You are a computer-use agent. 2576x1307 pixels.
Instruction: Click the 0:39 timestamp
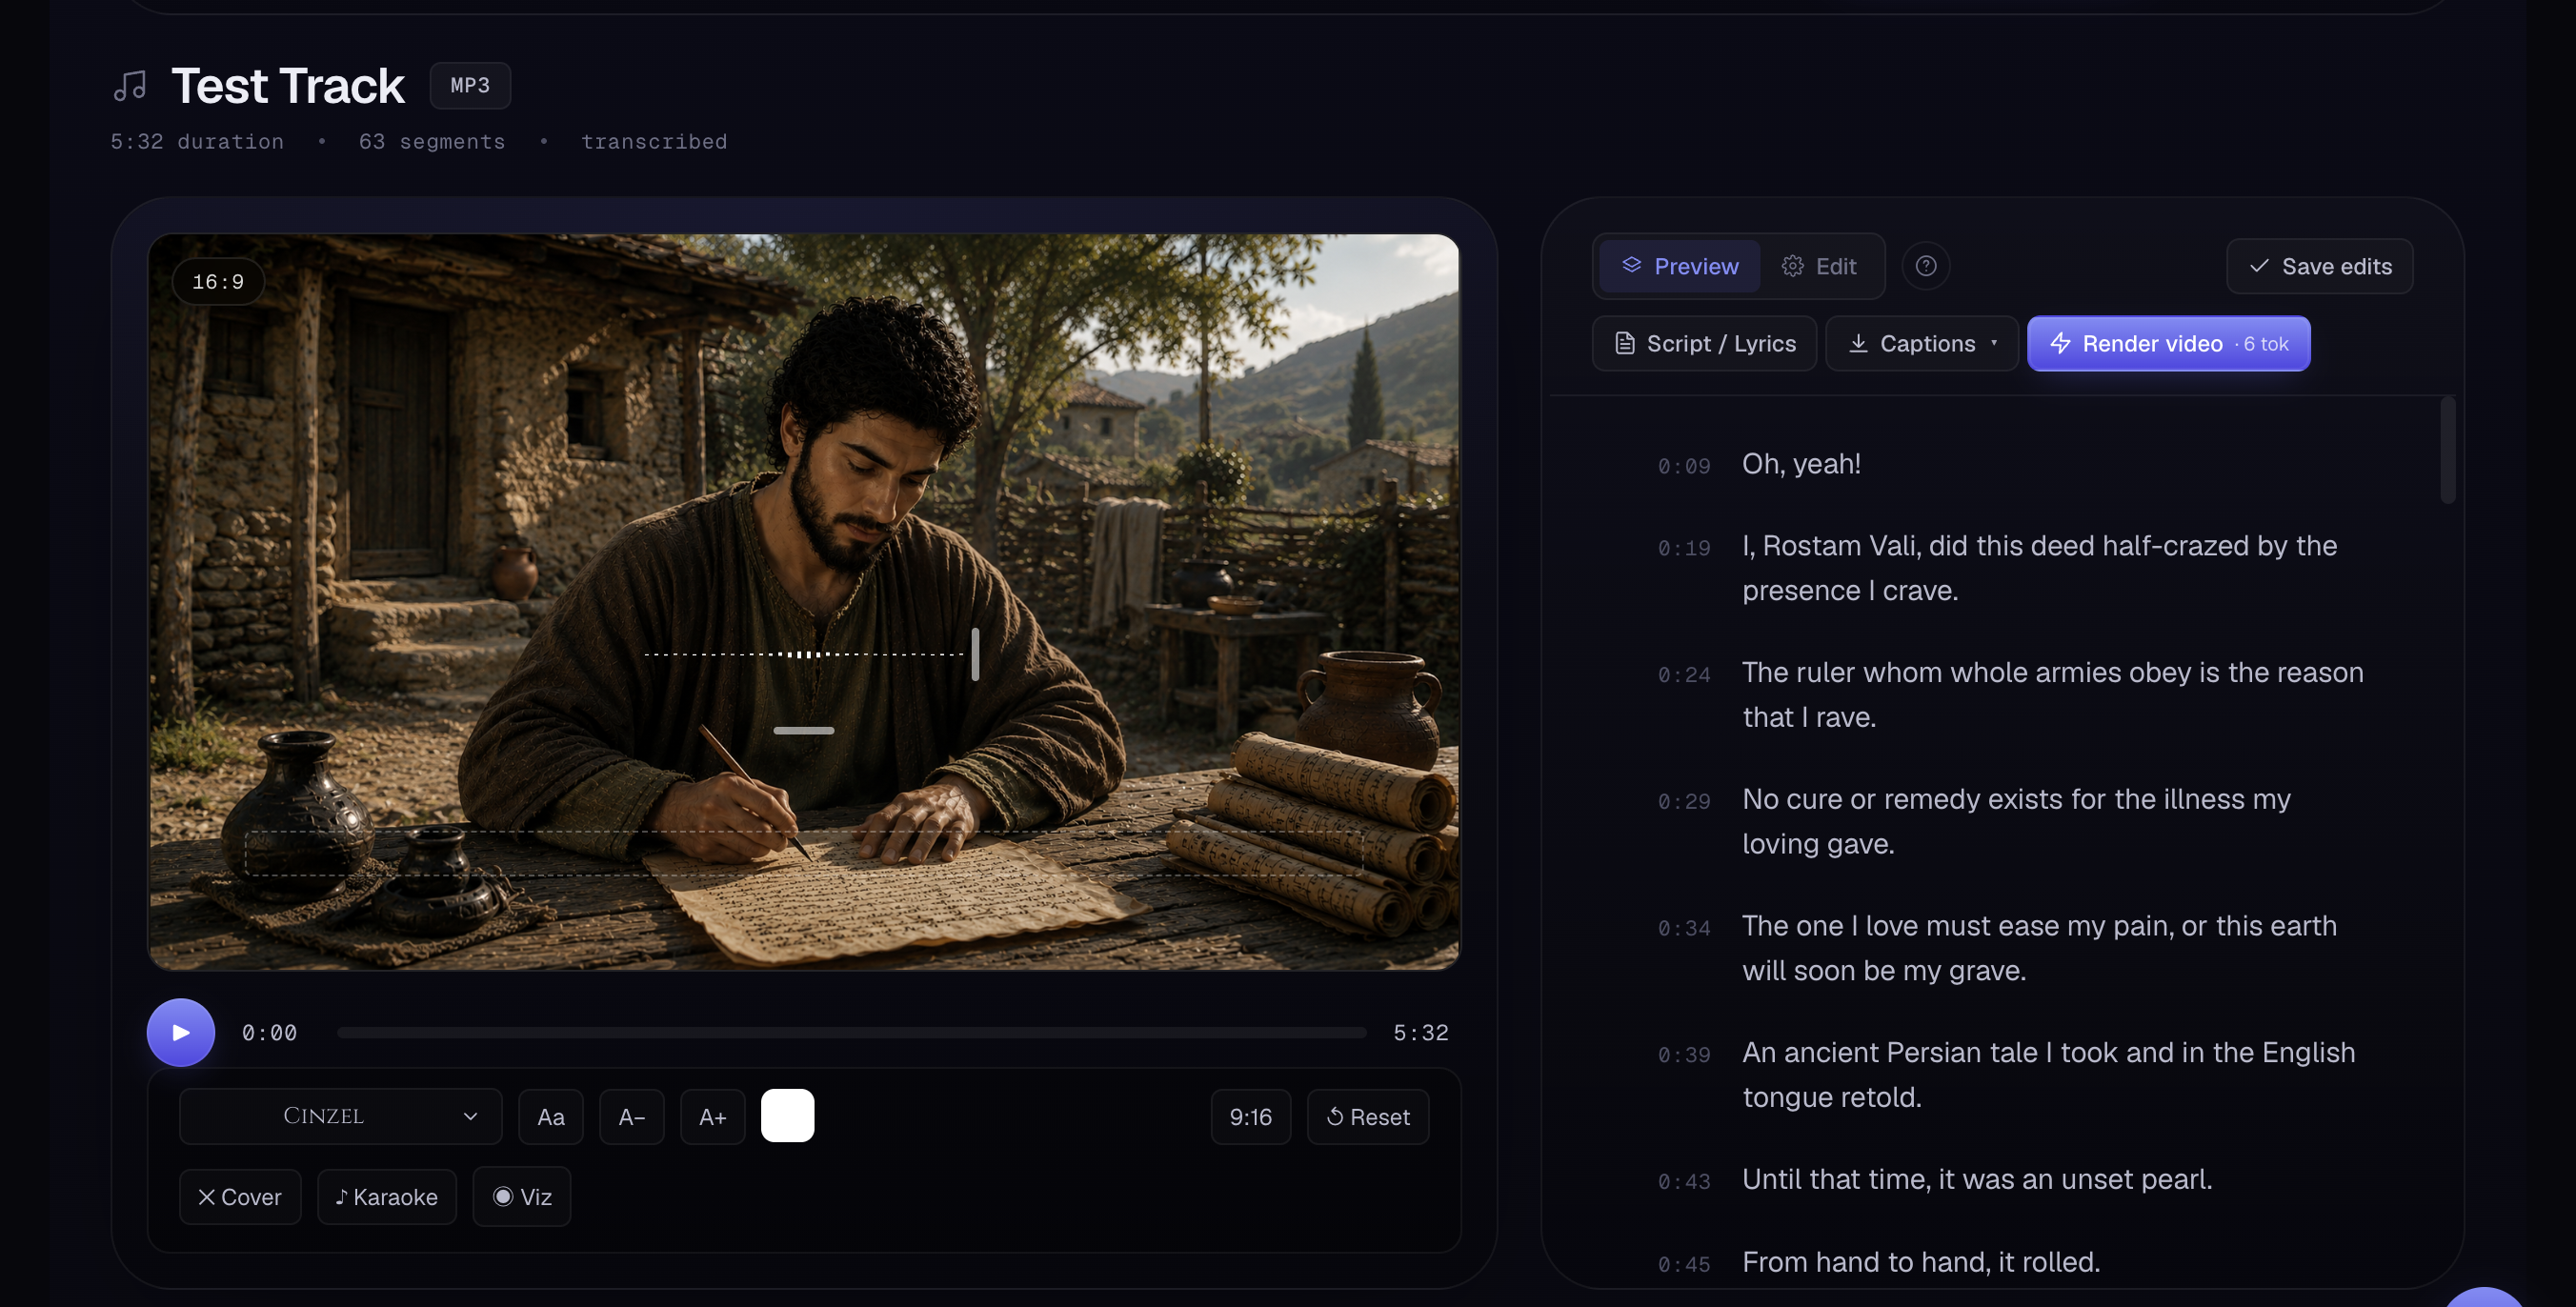(x=1684, y=1055)
